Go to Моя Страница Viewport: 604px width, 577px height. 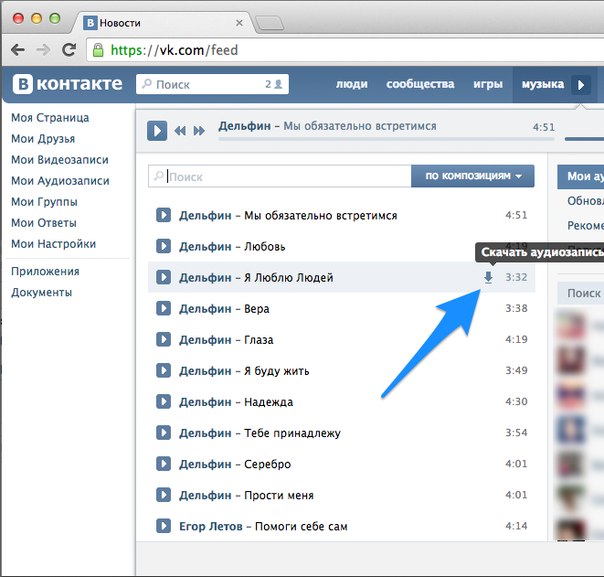coord(50,117)
